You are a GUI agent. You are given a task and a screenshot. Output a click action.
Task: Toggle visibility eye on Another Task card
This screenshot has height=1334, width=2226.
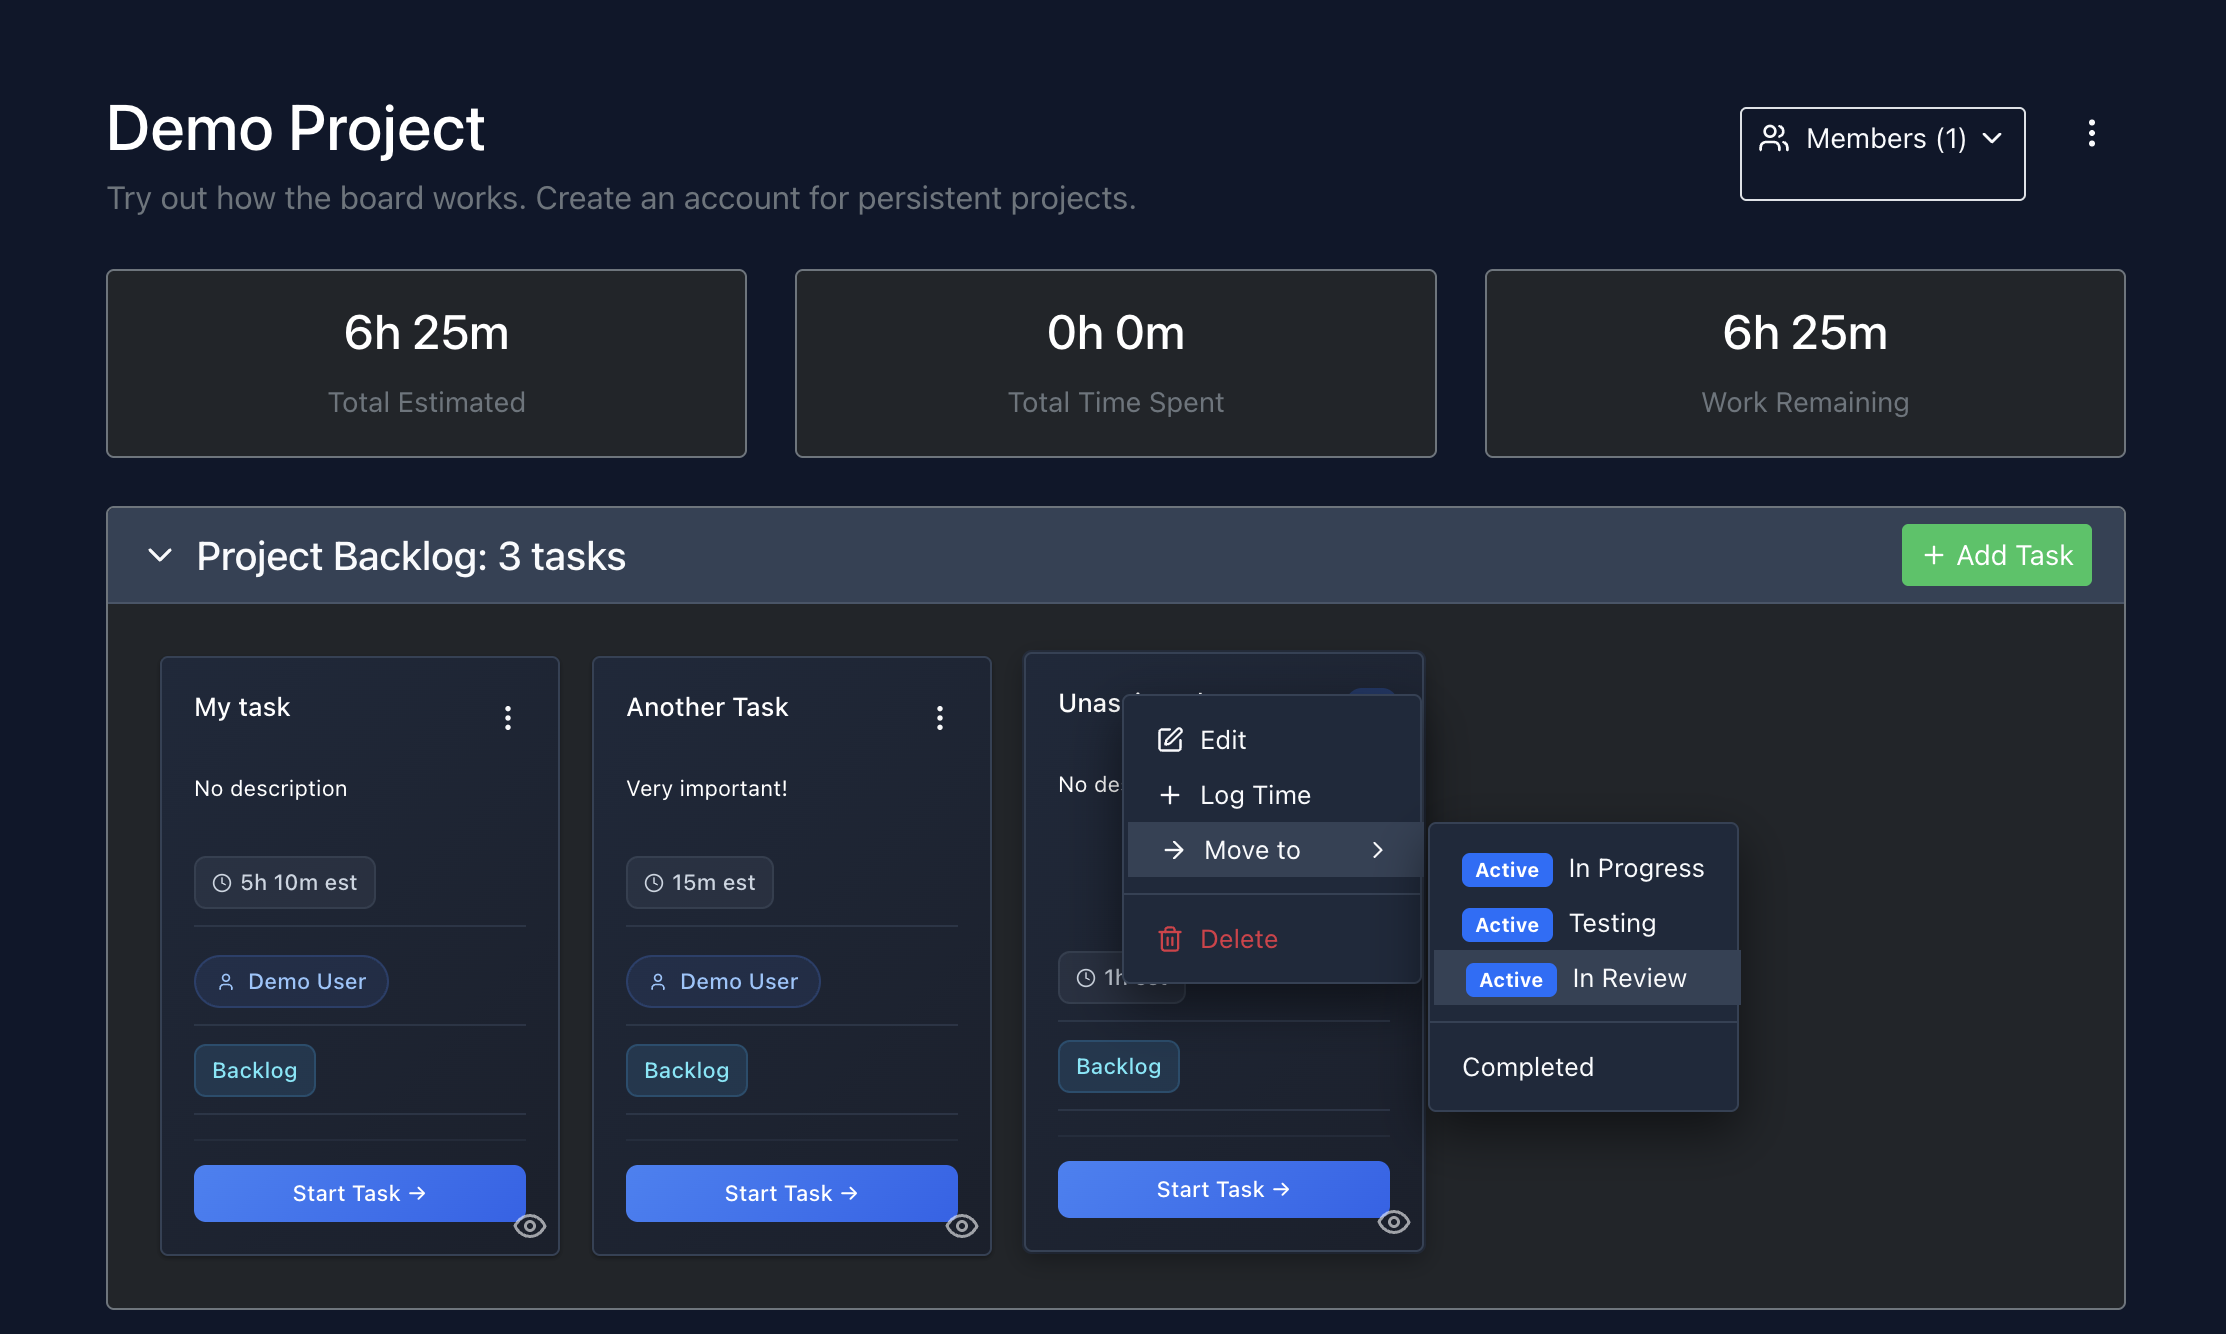click(963, 1225)
